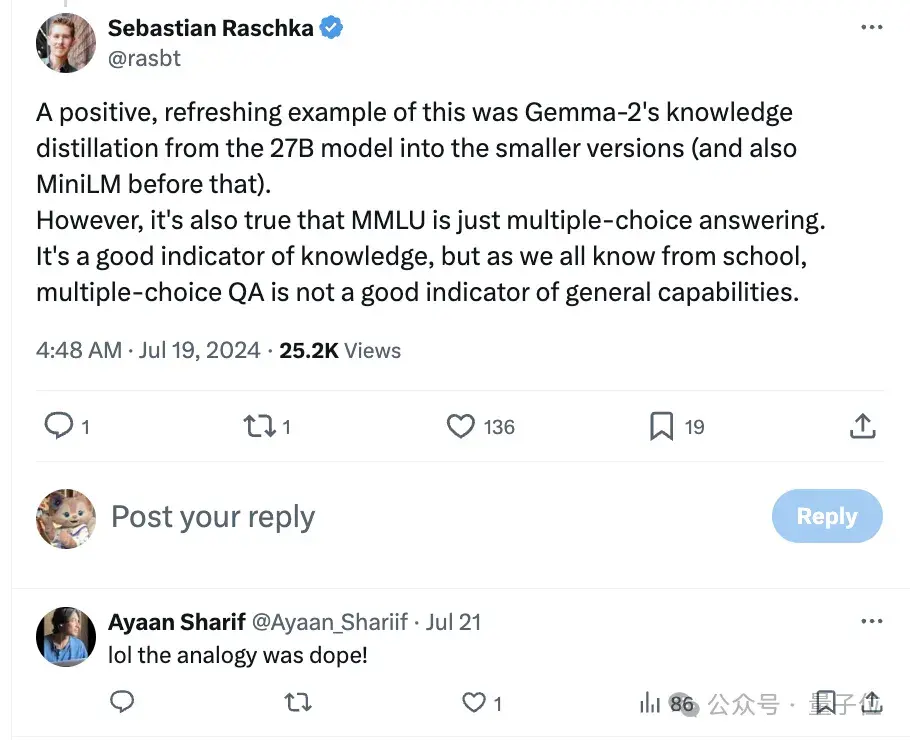Open more options on Ayaan Sharif's reply

tap(872, 622)
